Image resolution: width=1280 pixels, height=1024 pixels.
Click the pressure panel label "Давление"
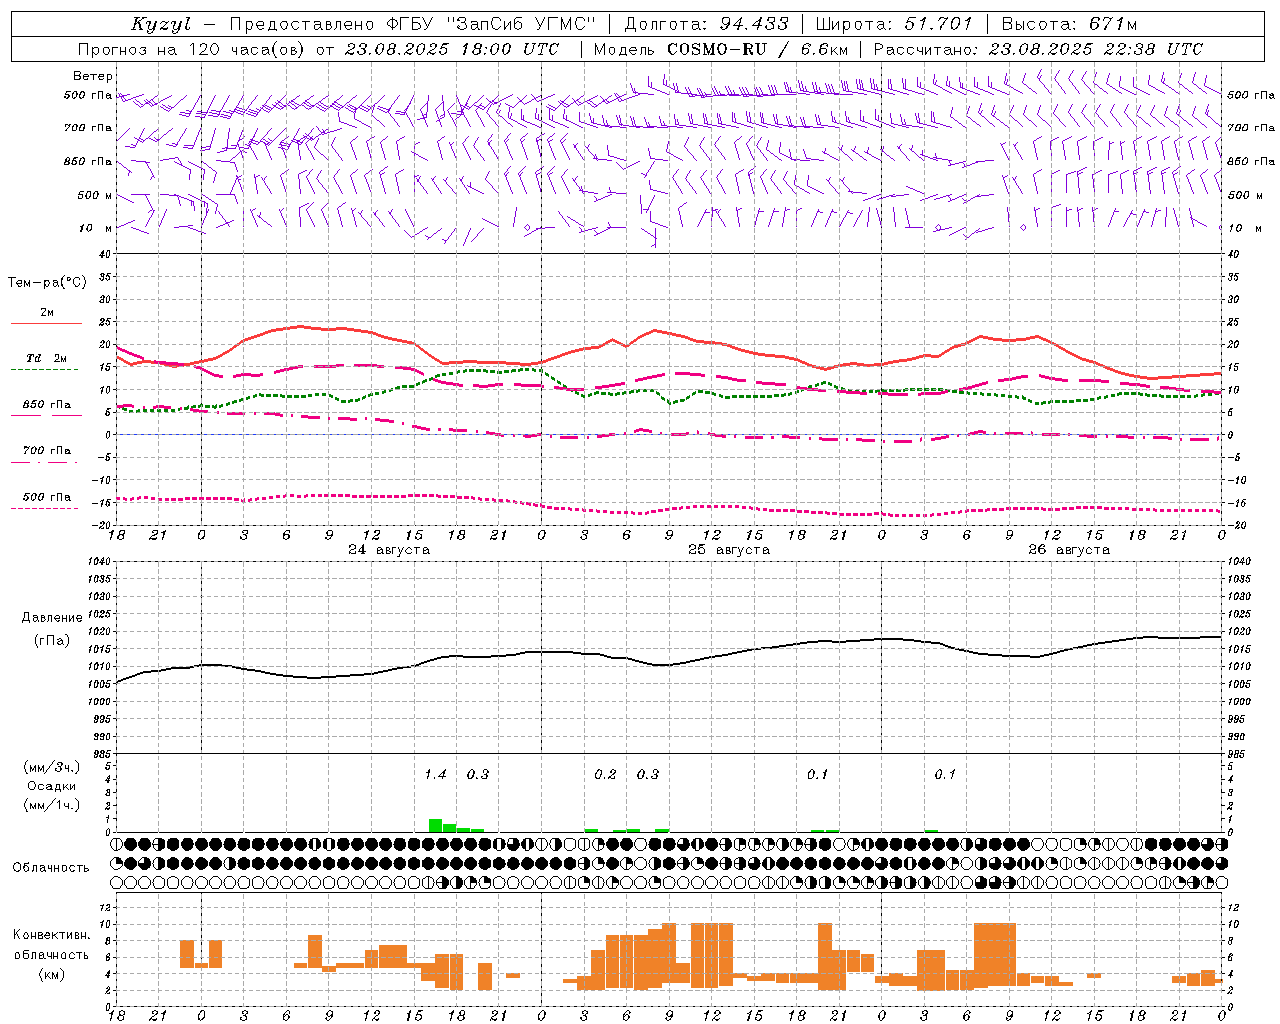(52, 618)
